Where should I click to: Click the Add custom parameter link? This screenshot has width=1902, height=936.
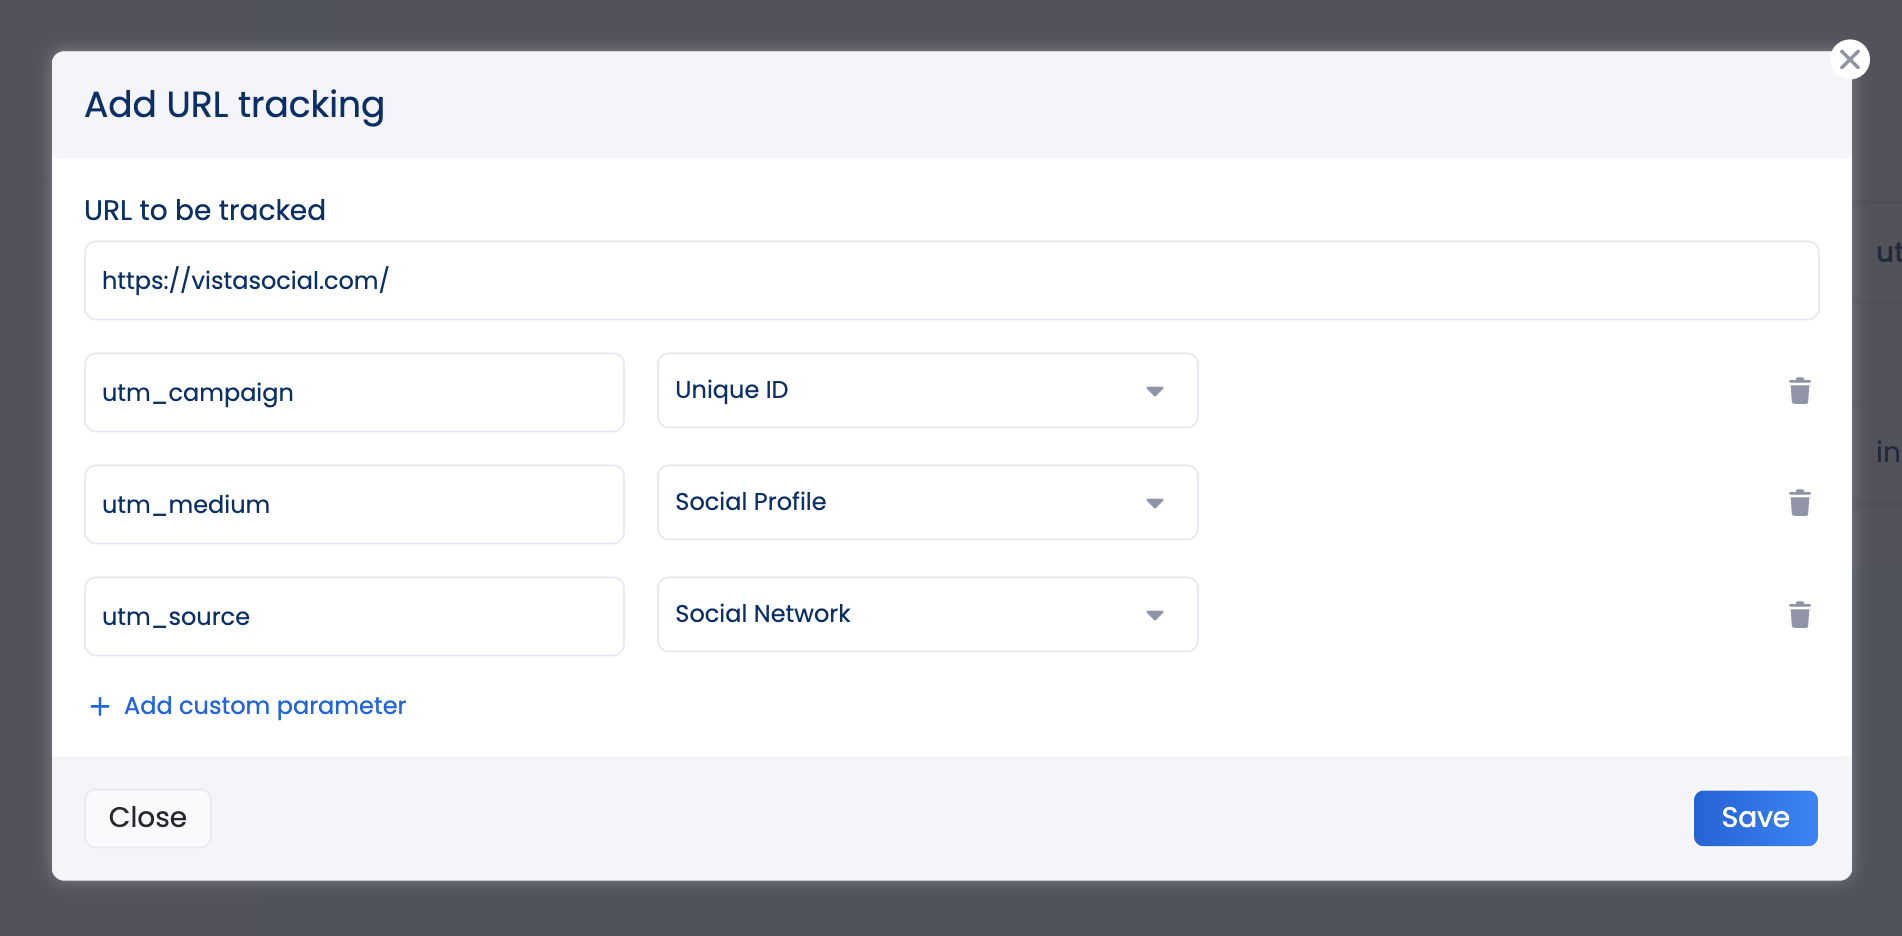(x=265, y=706)
